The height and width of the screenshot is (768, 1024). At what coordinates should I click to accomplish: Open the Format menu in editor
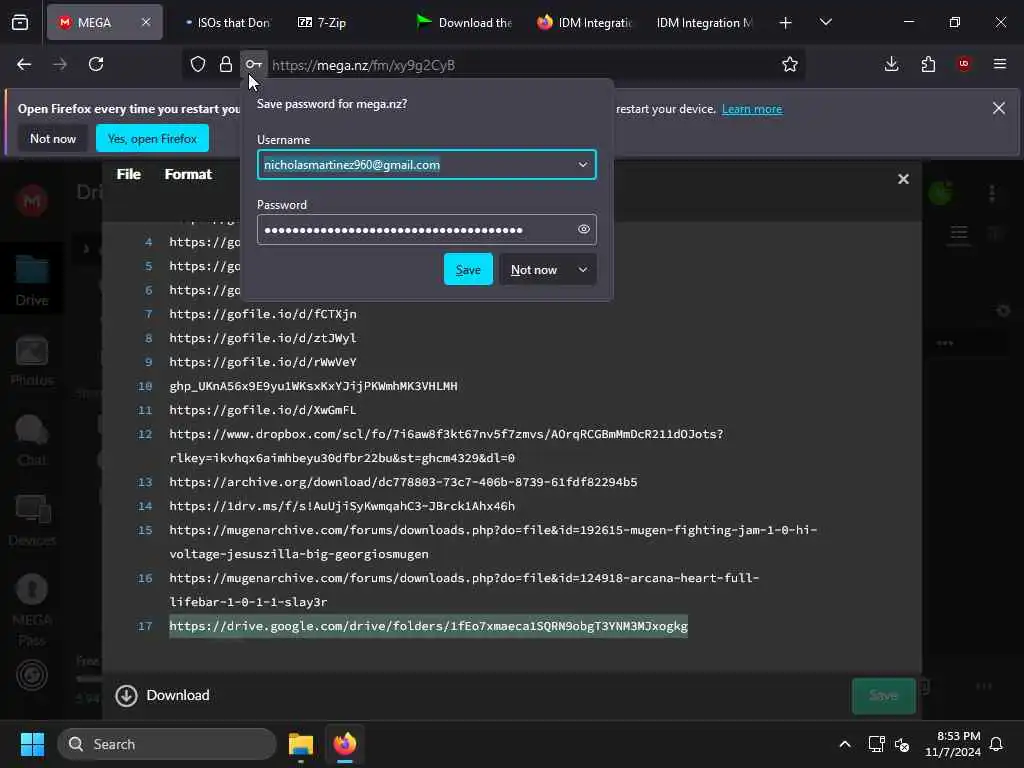tap(188, 174)
